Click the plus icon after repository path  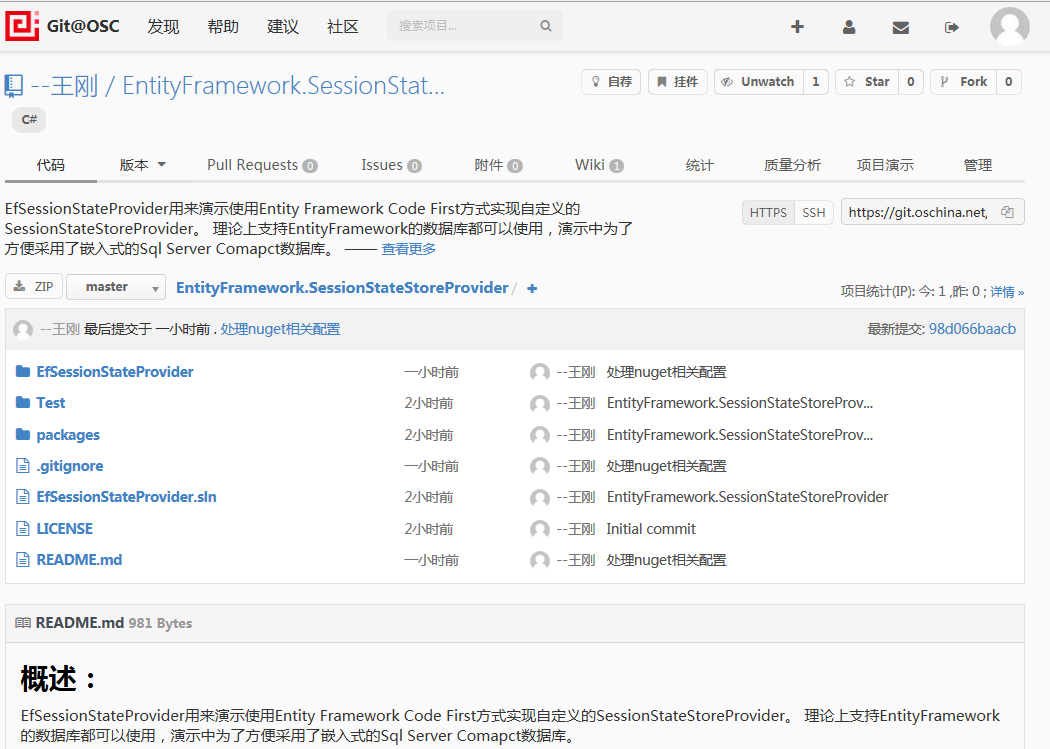coord(532,288)
